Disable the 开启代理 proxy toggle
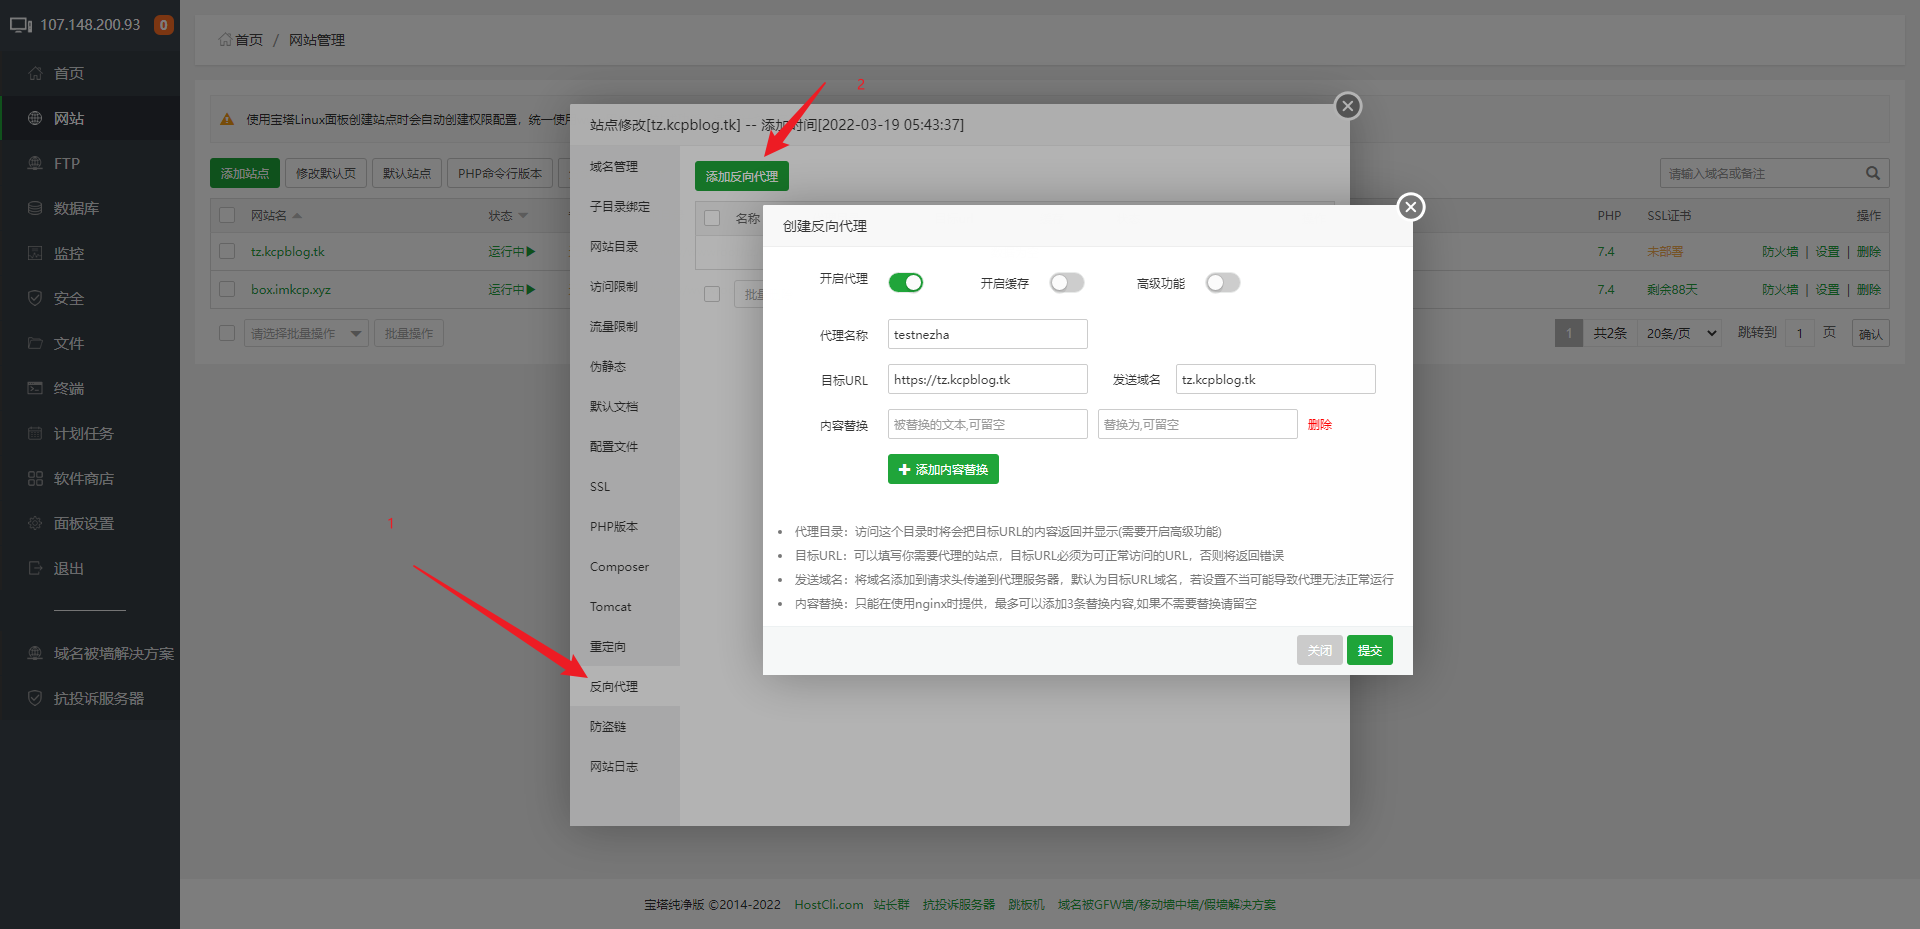Viewport: 1920px width, 929px height. click(x=906, y=283)
